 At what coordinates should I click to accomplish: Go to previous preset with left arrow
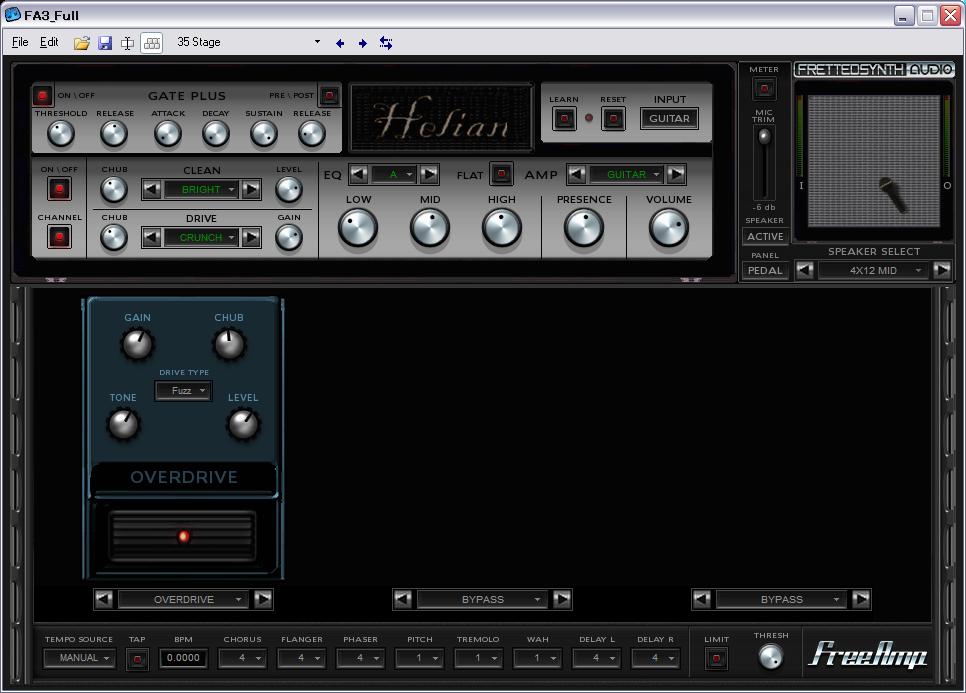coord(339,43)
